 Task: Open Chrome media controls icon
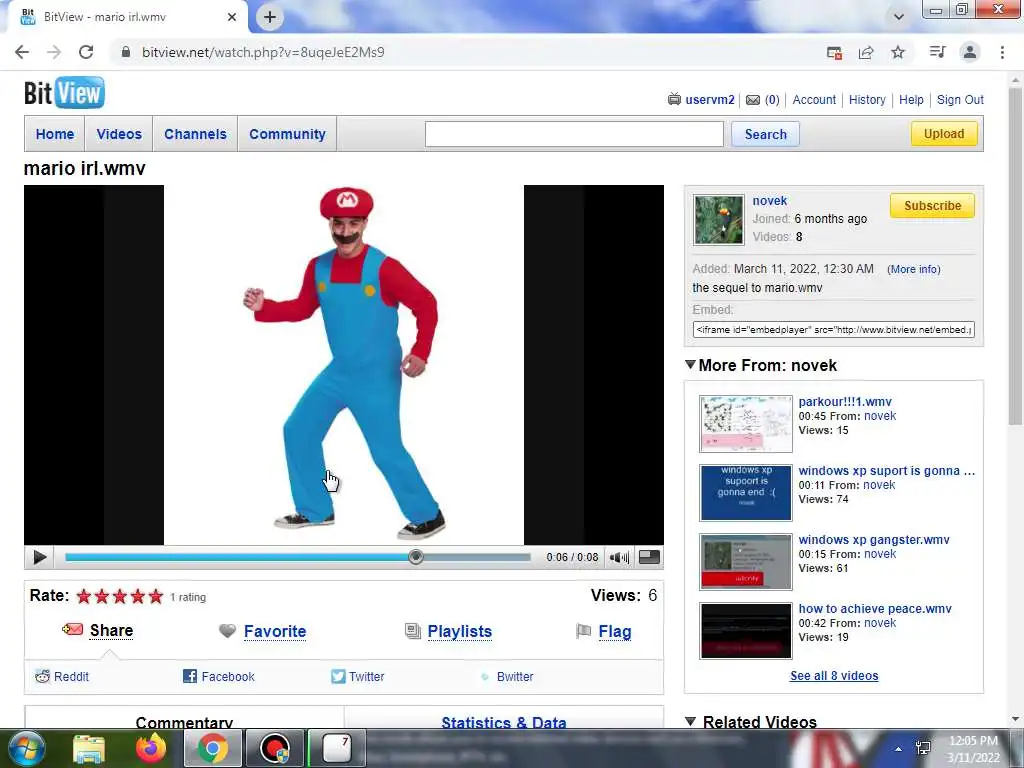(937, 52)
